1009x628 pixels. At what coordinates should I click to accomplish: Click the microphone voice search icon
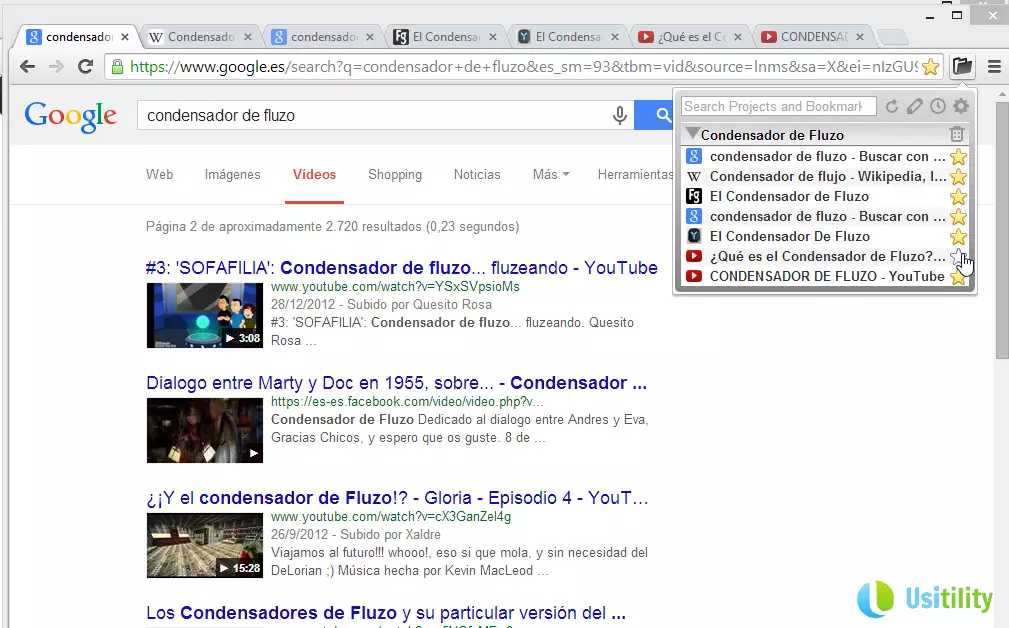tap(620, 115)
